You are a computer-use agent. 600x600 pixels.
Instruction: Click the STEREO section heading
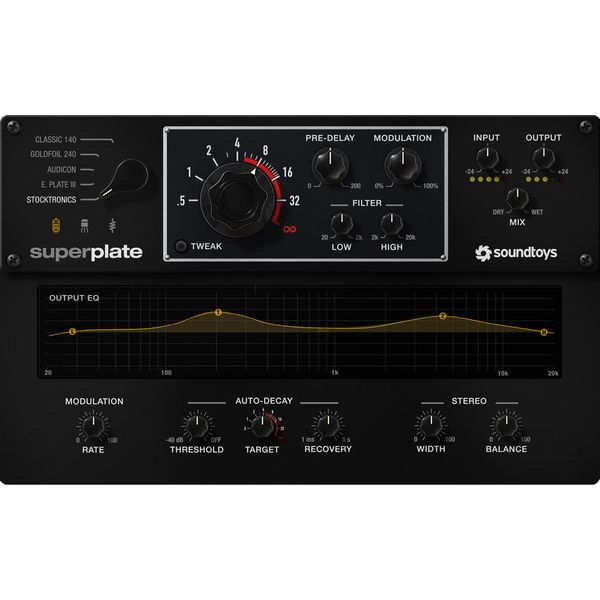(469, 401)
